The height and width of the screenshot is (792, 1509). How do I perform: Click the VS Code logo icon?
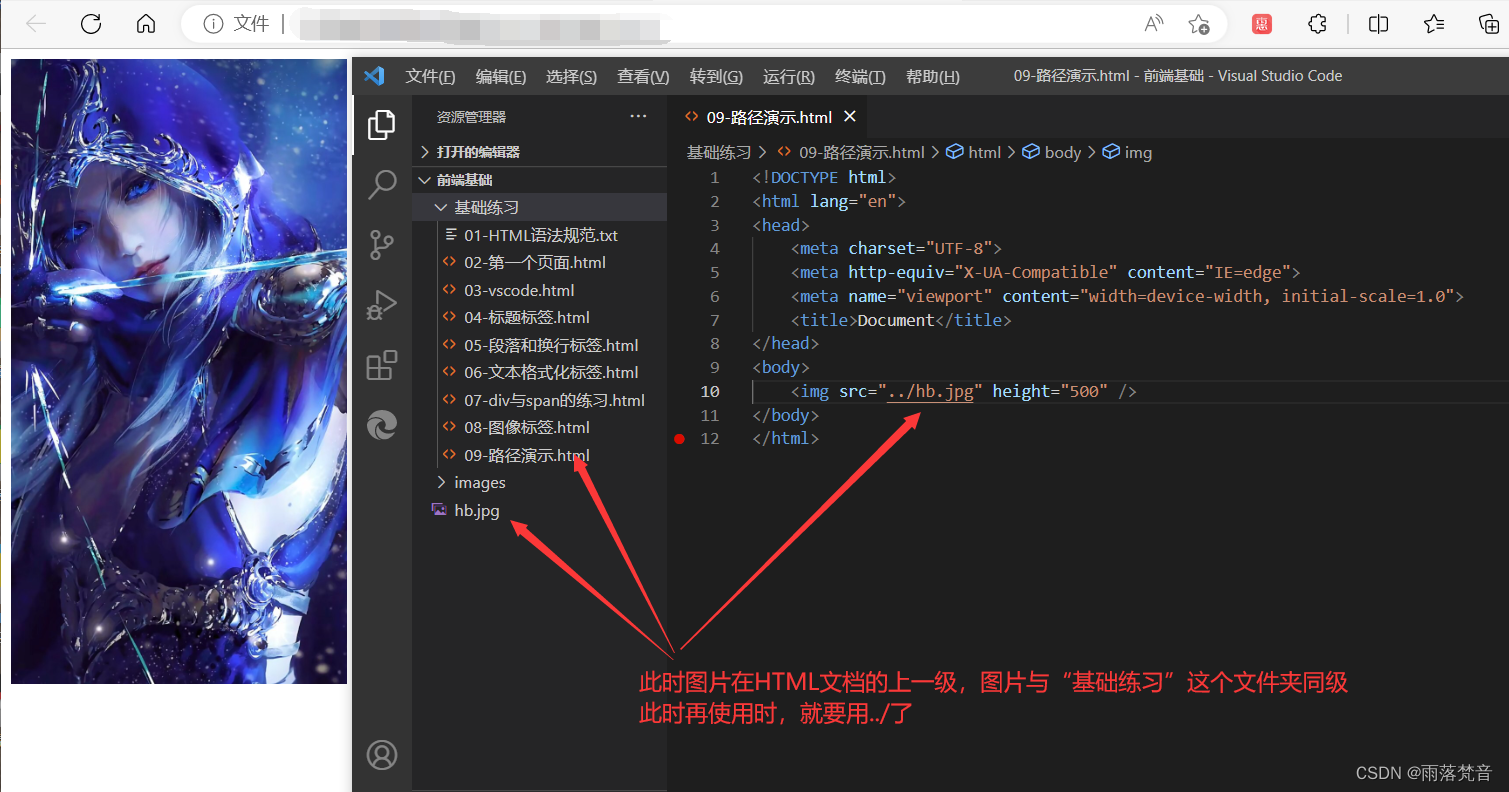click(x=374, y=76)
